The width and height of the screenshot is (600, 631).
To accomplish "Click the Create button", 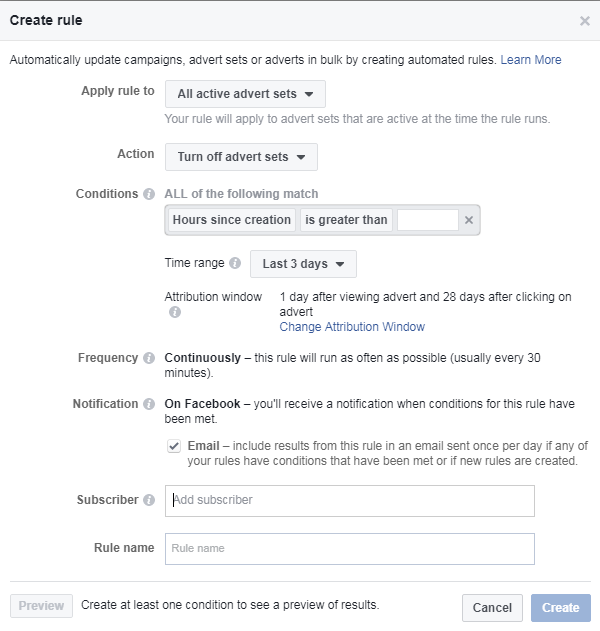I will point(561,608).
